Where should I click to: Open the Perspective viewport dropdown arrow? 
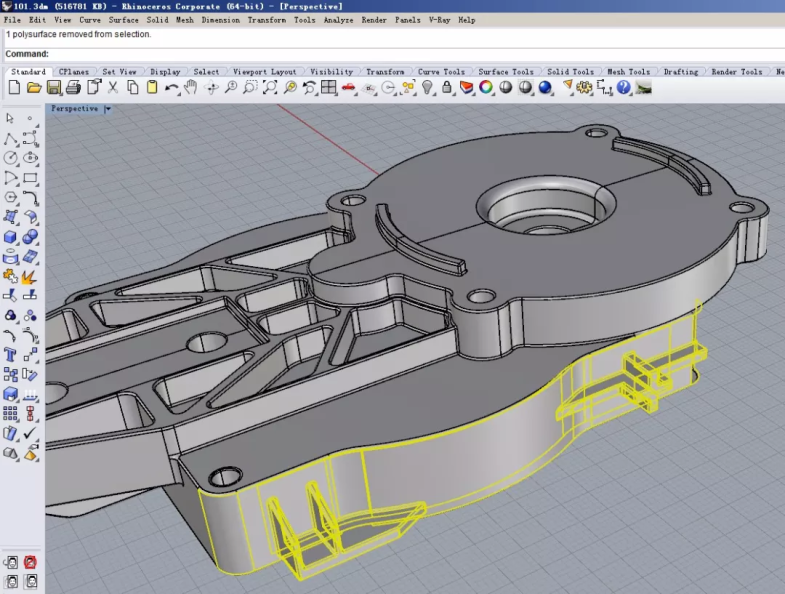point(107,109)
